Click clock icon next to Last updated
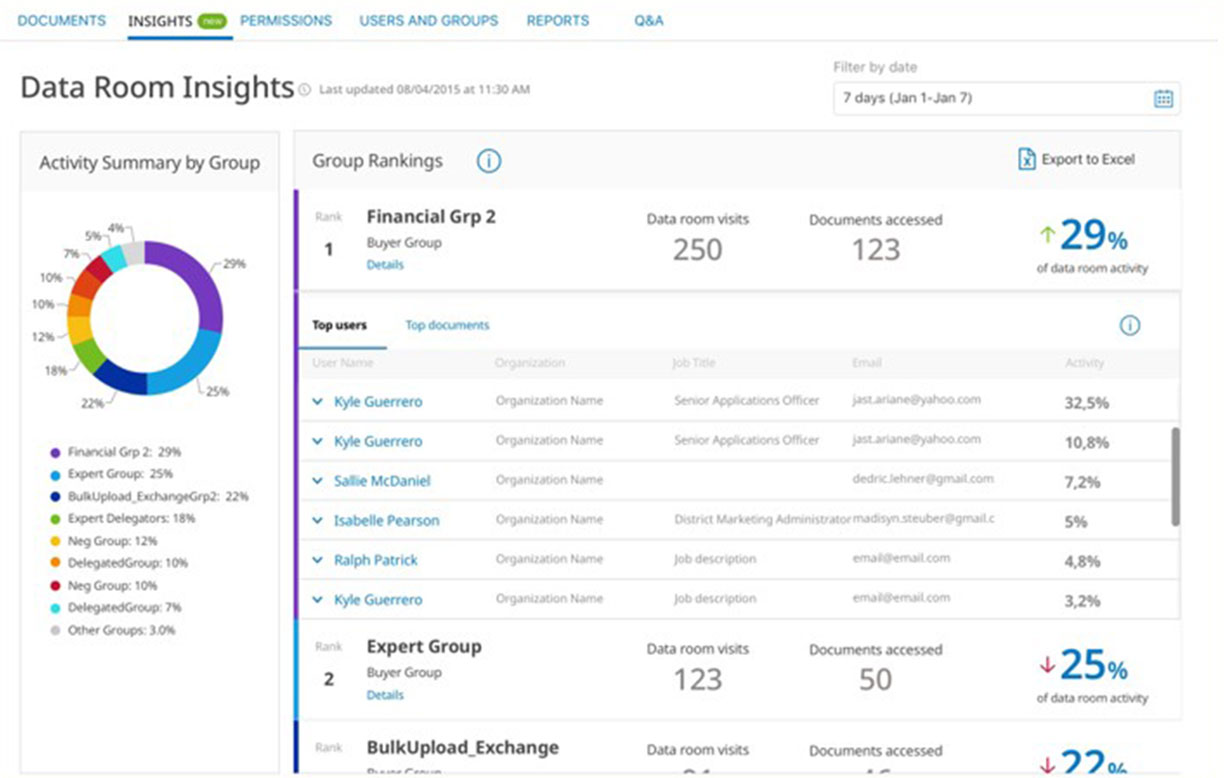This screenshot has width=1224, height=778. click(305, 90)
